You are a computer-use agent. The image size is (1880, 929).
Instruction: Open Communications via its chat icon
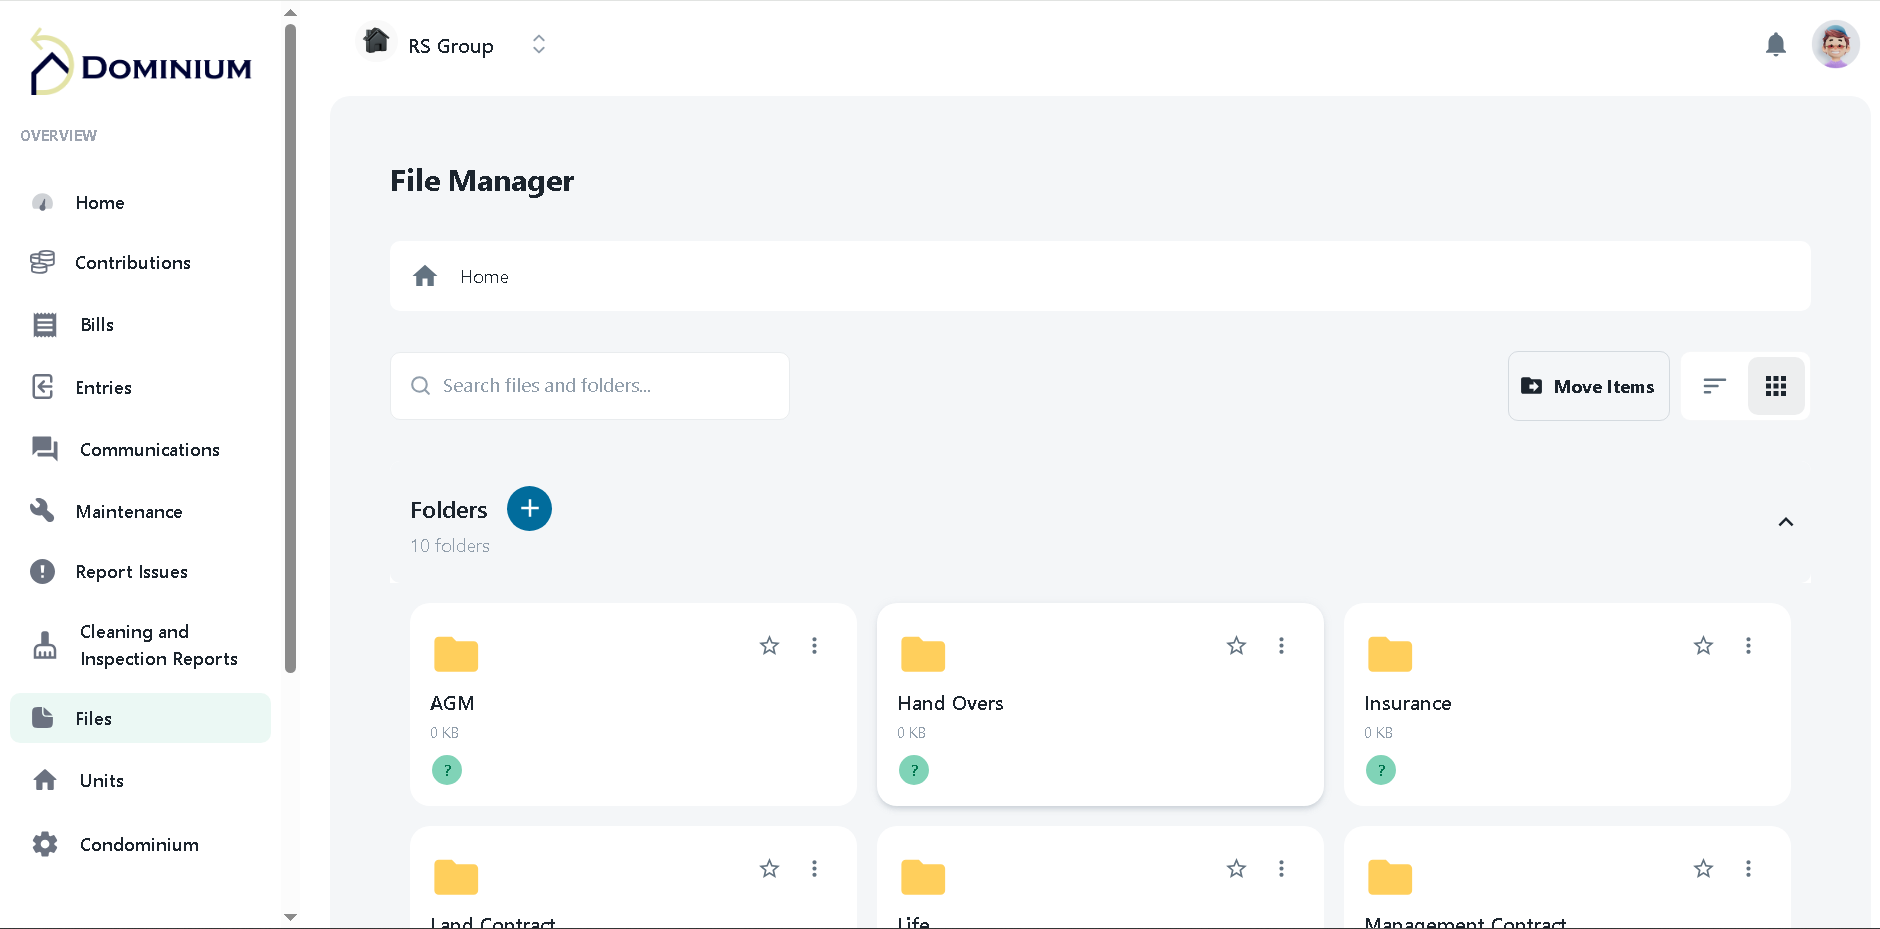43,449
